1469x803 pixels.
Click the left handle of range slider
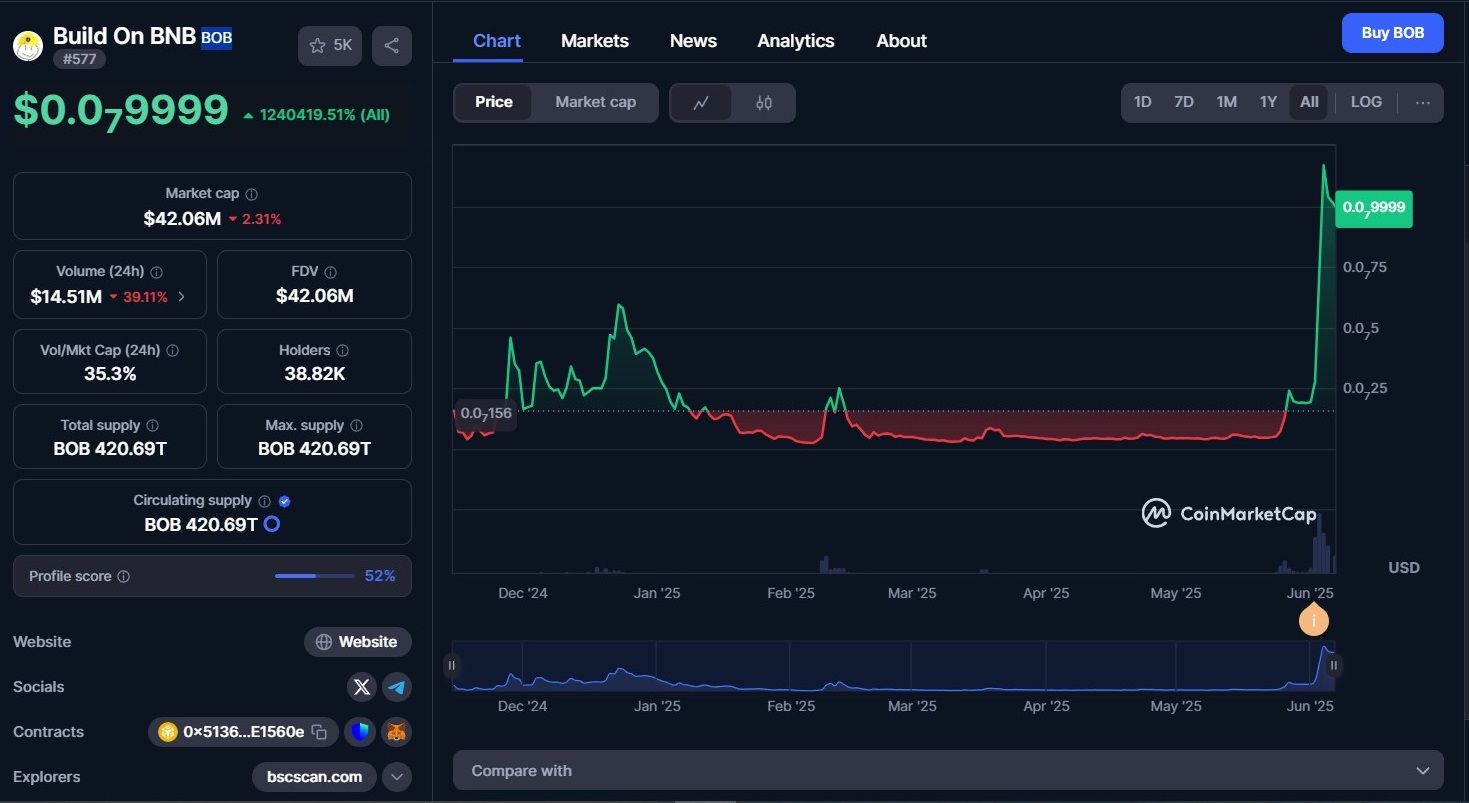point(452,665)
